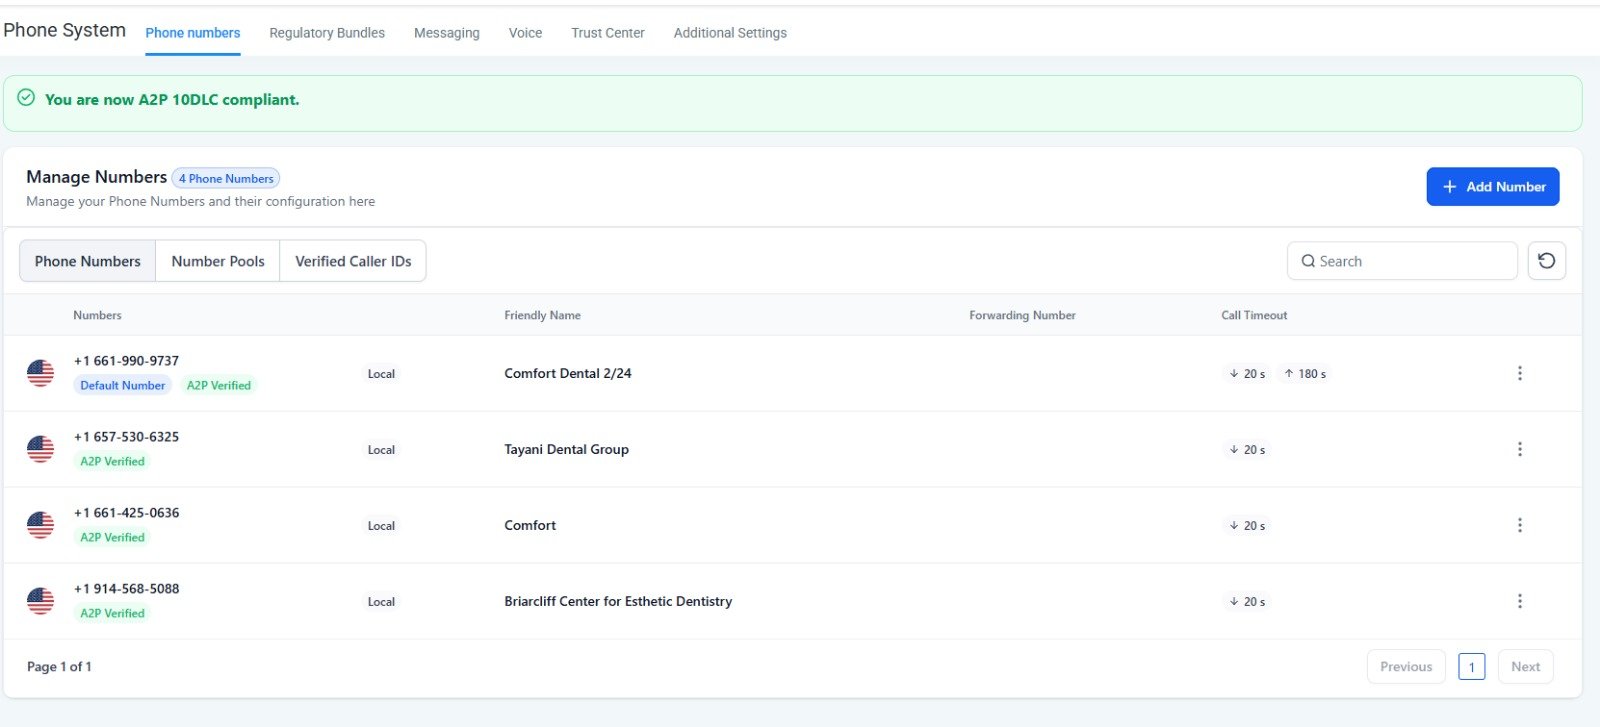Open the three-dot menu for the Comfort row
Image resolution: width=1600 pixels, height=727 pixels.
(x=1519, y=525)
